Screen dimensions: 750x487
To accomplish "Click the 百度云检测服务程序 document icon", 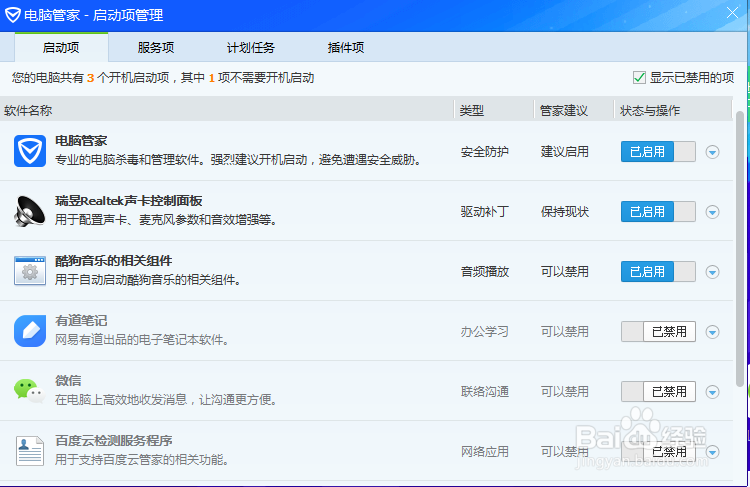I will (30, 451).
